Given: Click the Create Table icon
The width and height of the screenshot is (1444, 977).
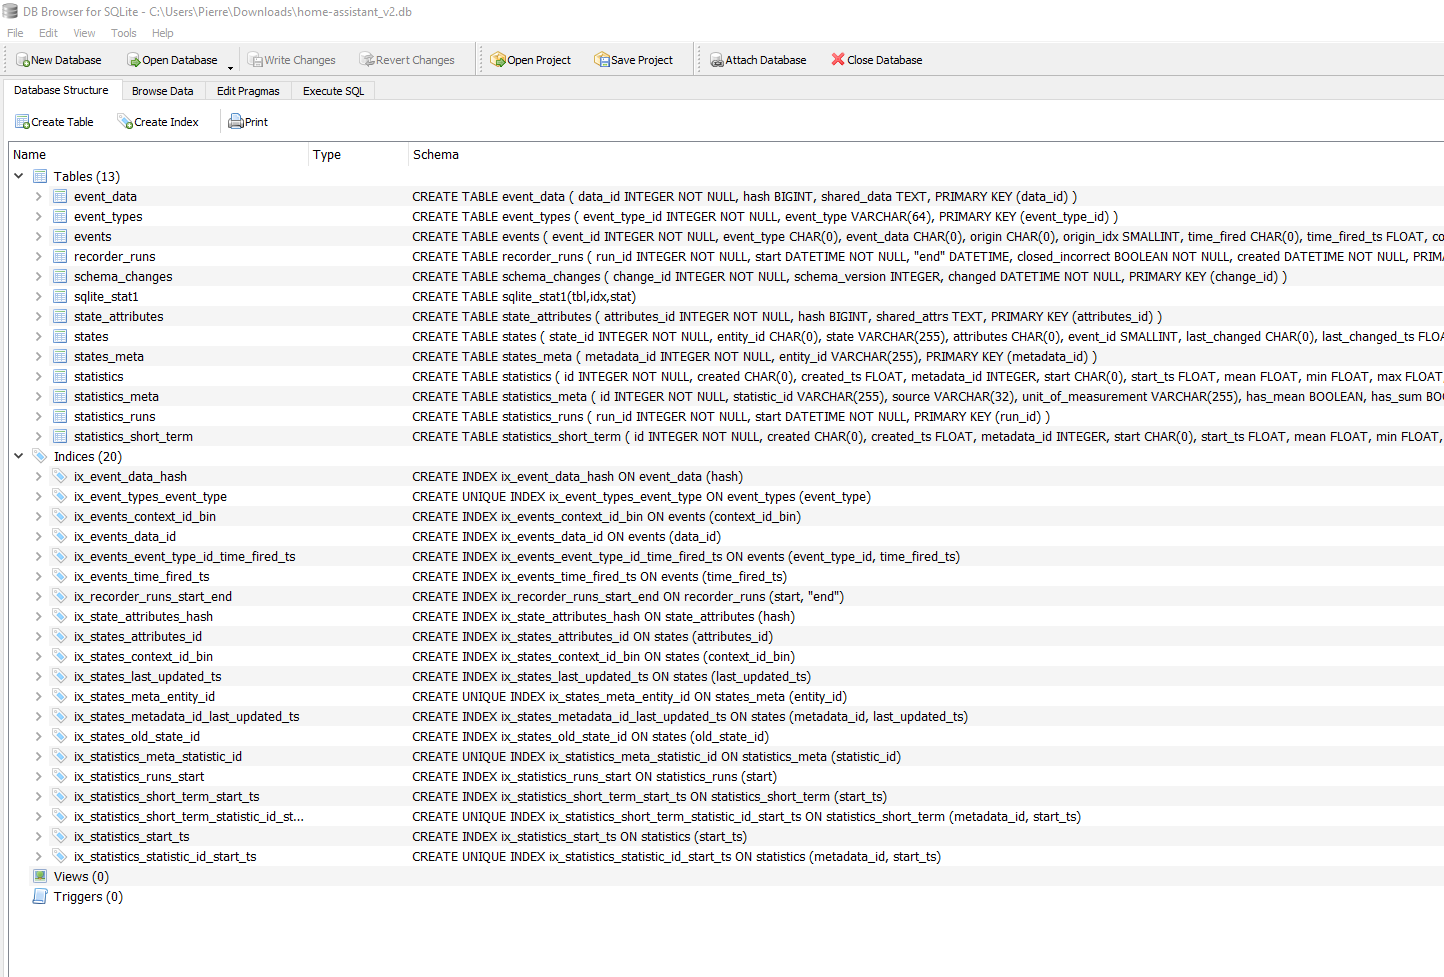Looking at the screenshot, I should tap(22, 122).
